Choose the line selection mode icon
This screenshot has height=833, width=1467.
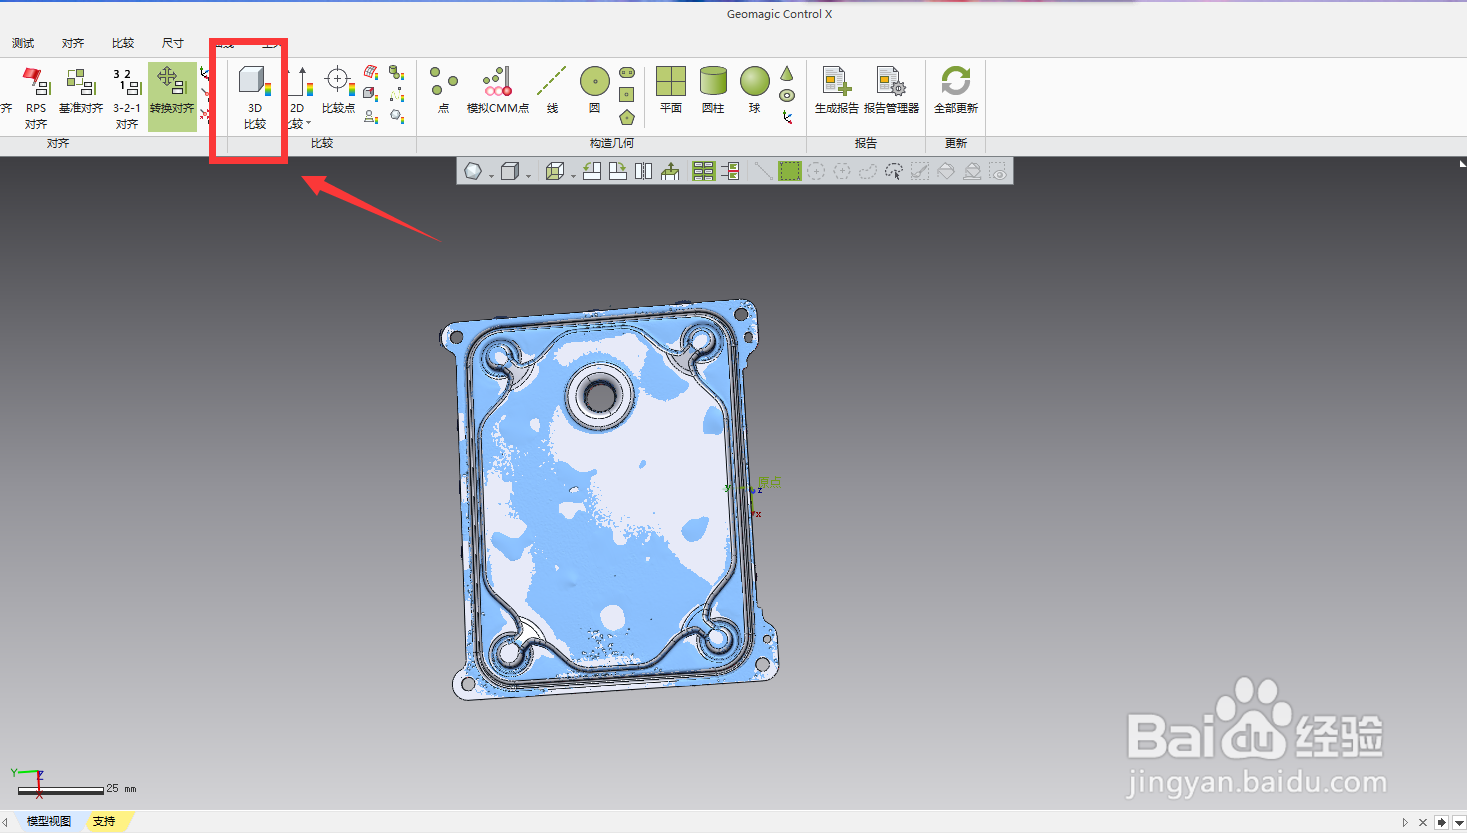[763, 171]
